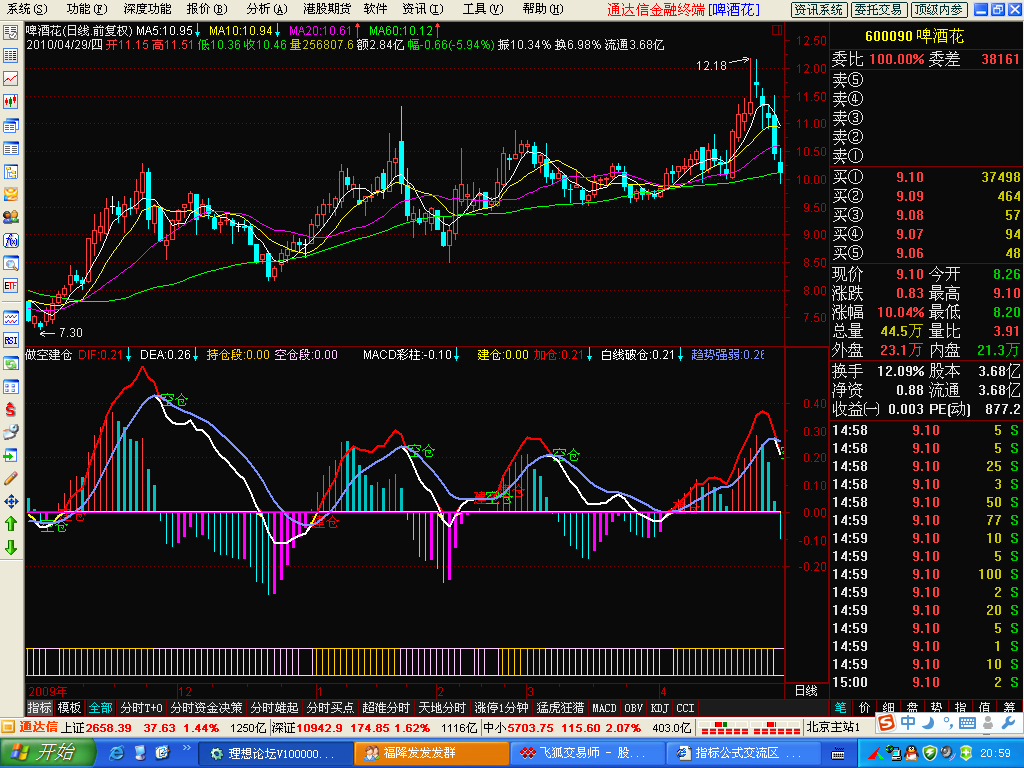Screen dimensions: 1024x768
Task: Expand the quick launch chevron in taskbar
Action: pos(186,748)
